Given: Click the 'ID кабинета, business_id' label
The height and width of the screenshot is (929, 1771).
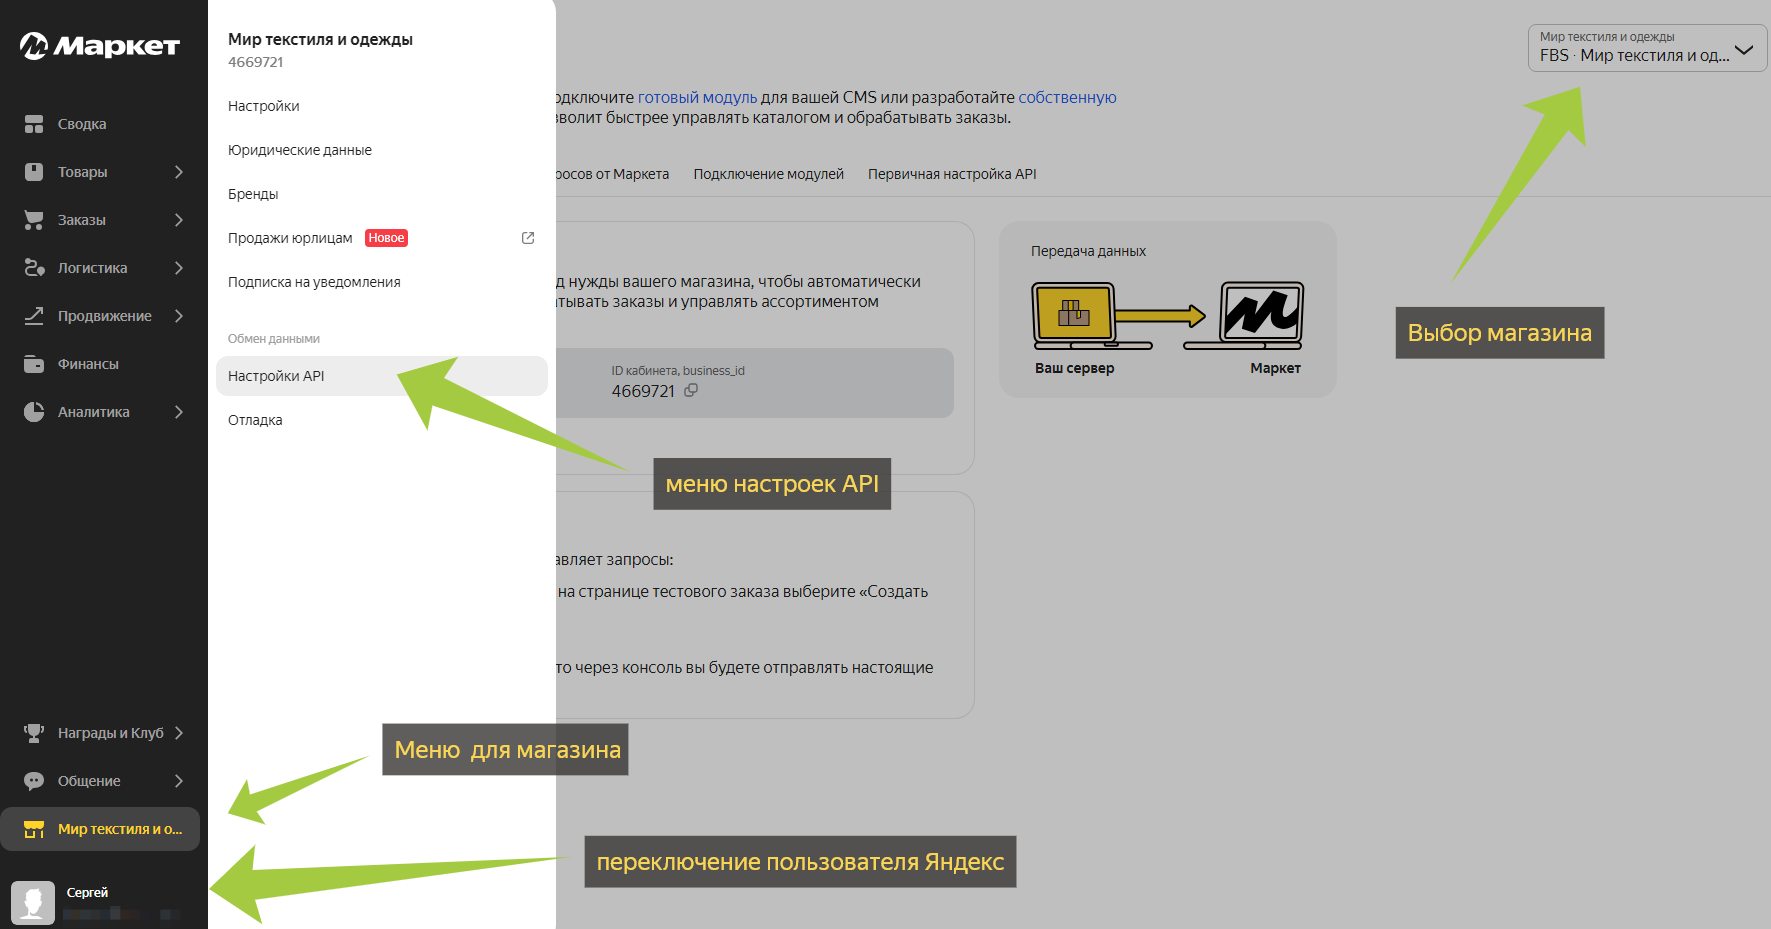Looking at the screenshot, I should pos(678,371).
